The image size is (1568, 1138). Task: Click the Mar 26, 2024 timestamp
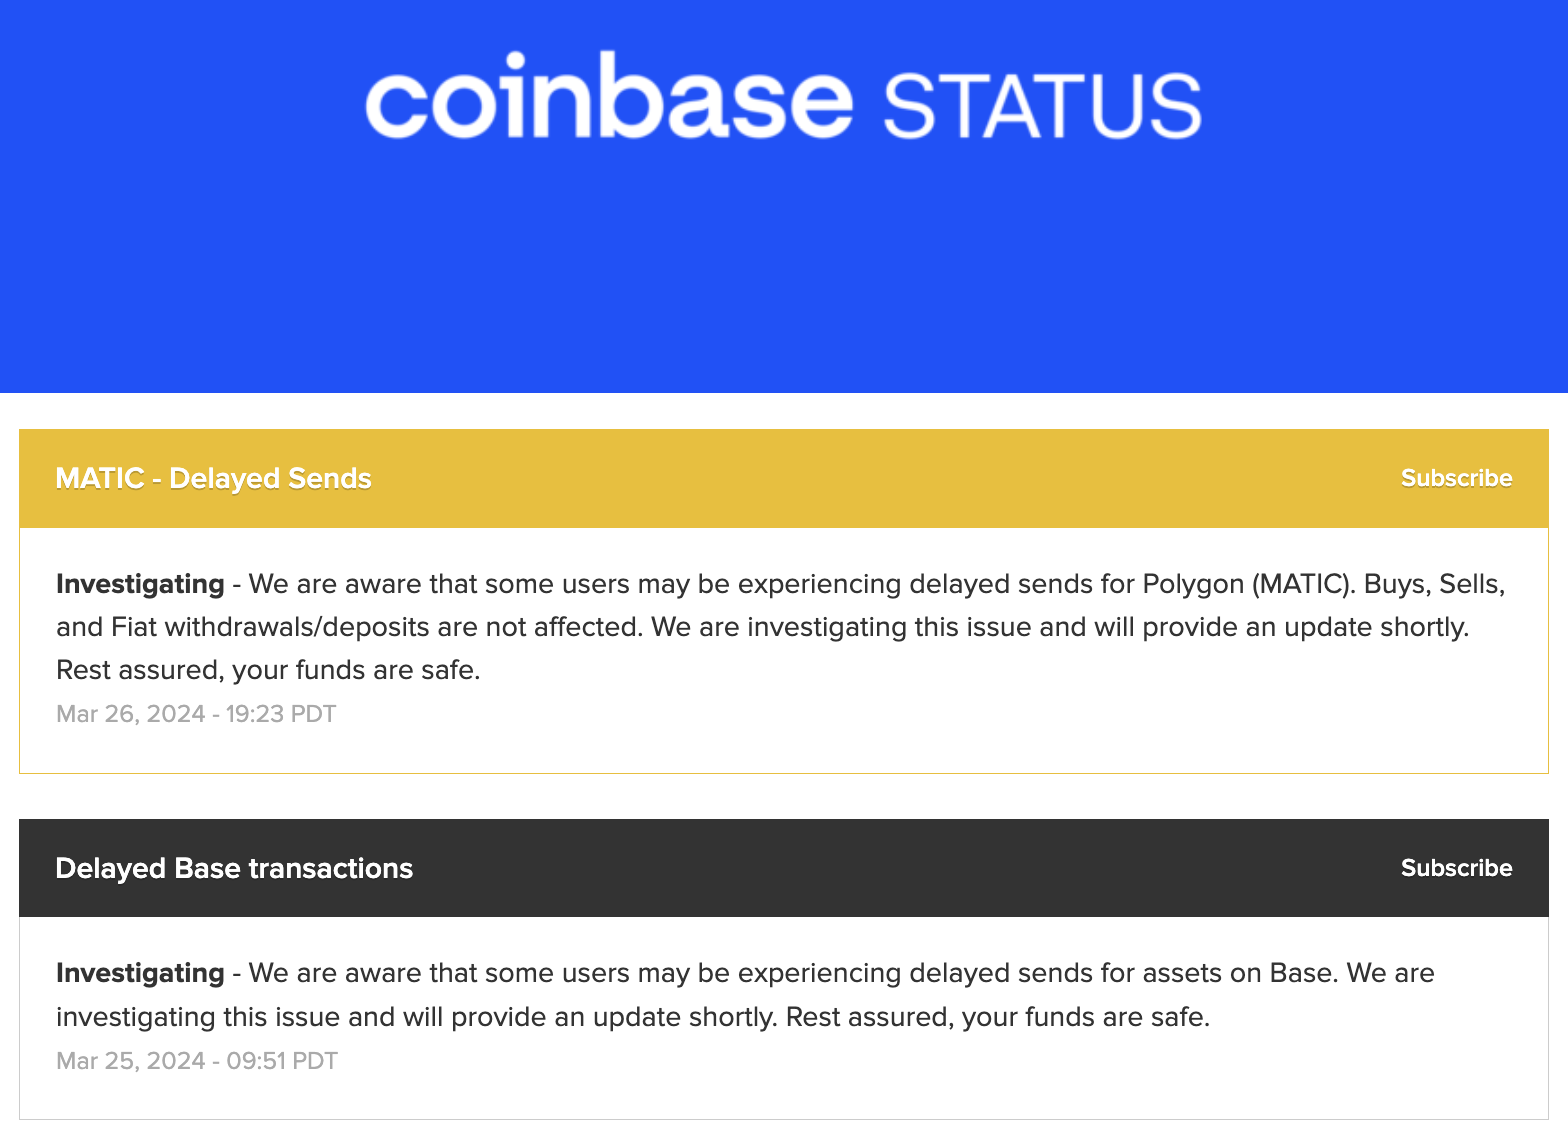[x=196, y=713]
